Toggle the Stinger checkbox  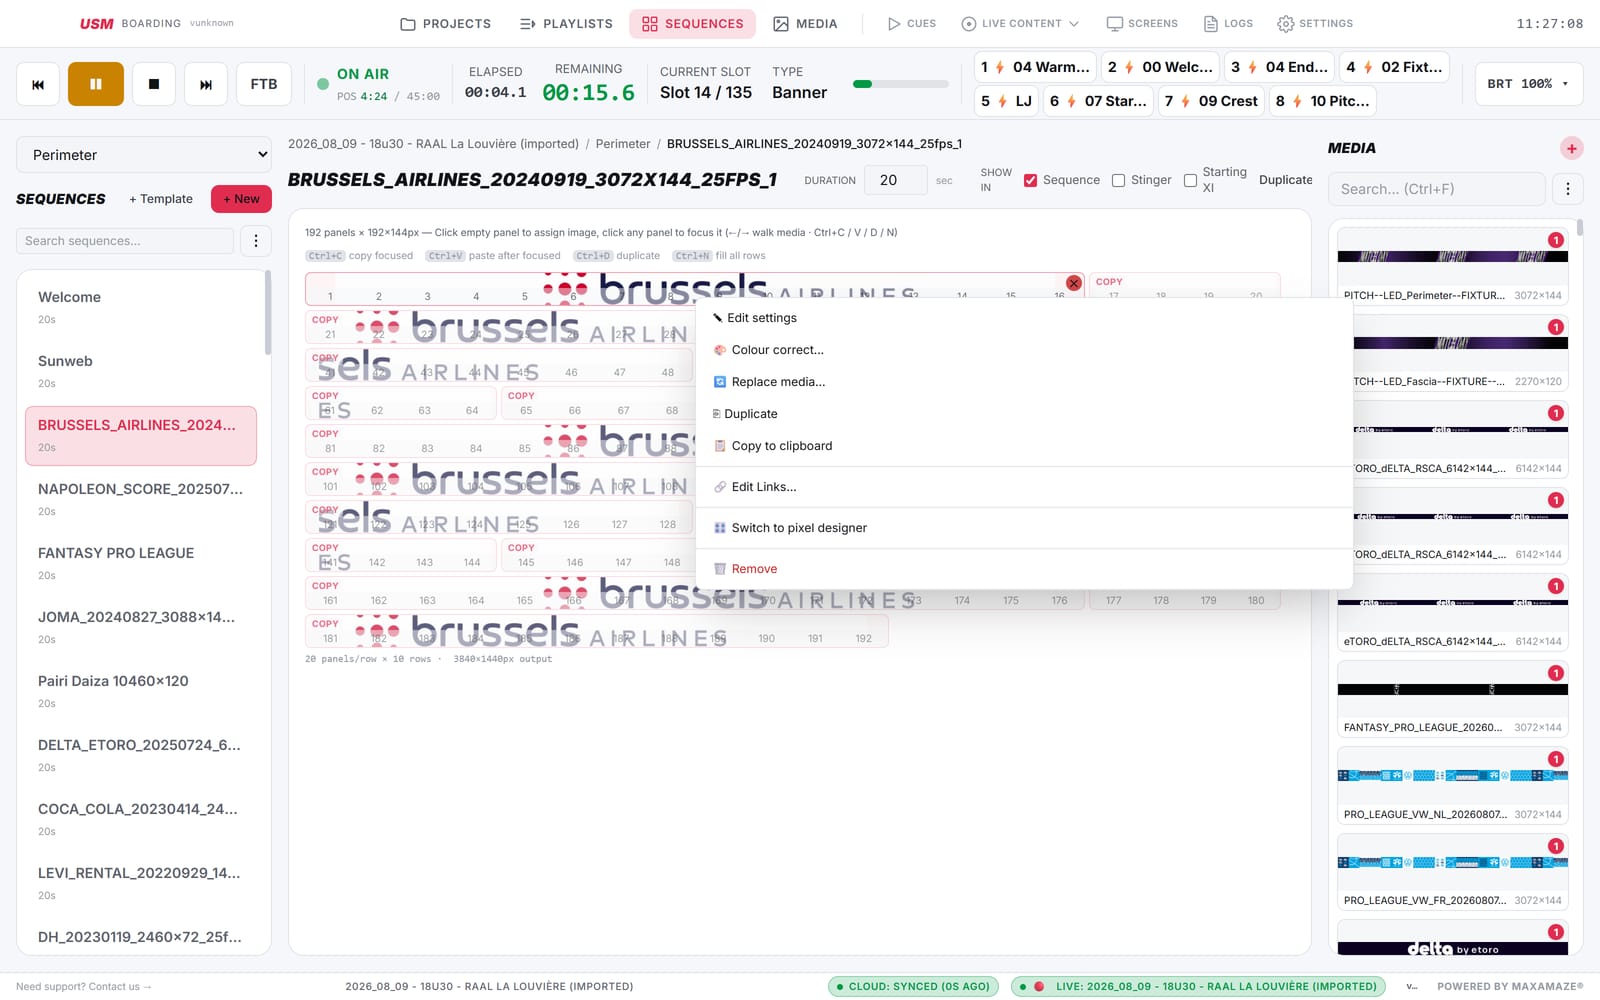click(1118, 181)
